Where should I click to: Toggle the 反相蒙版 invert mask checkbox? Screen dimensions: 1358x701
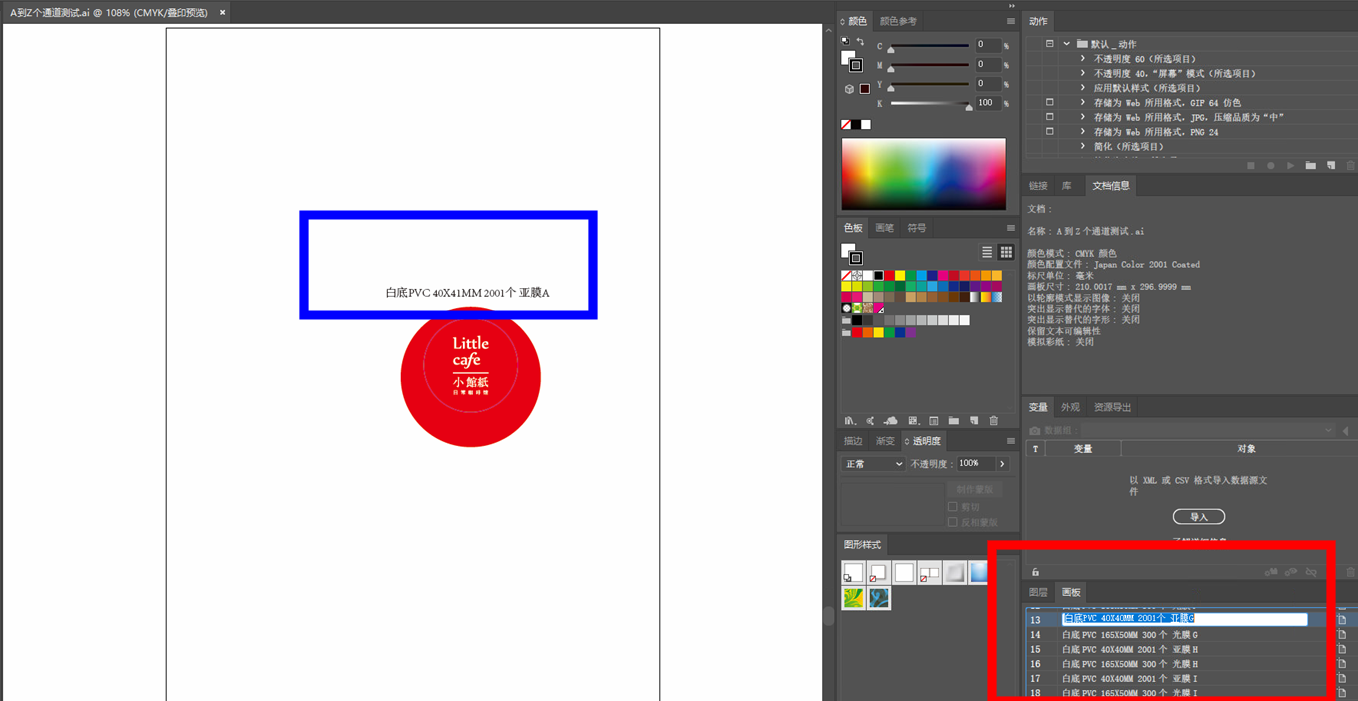point(953,522)
